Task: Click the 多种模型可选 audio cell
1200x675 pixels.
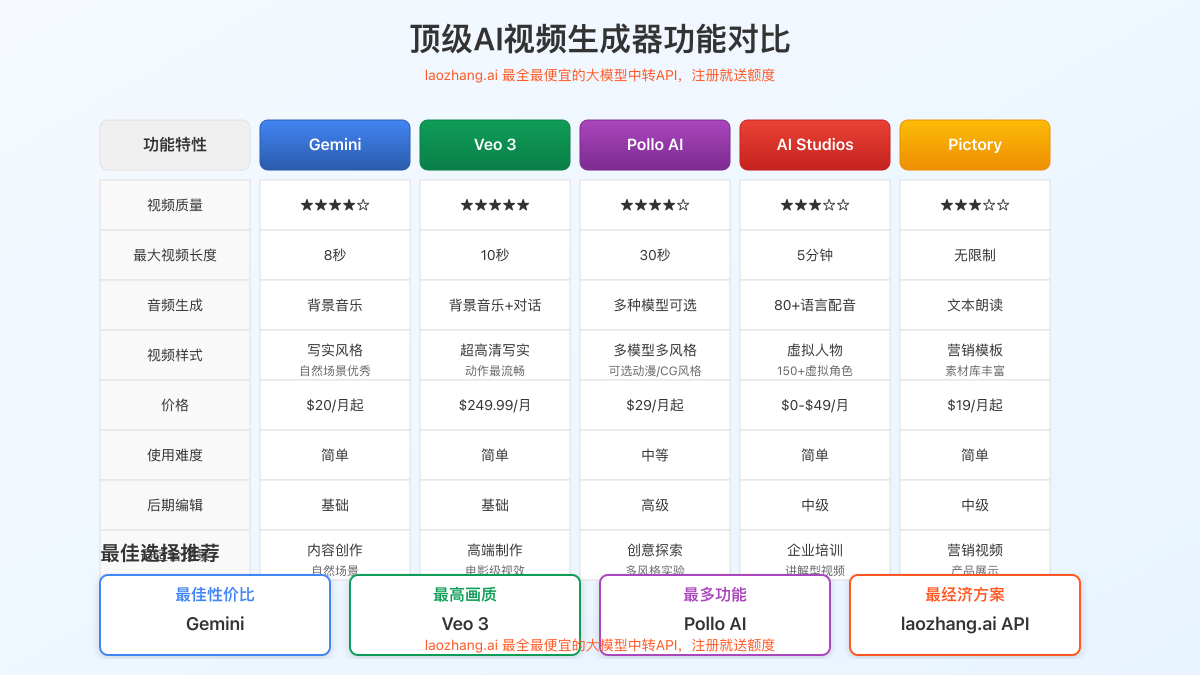Action: [655, 305]
